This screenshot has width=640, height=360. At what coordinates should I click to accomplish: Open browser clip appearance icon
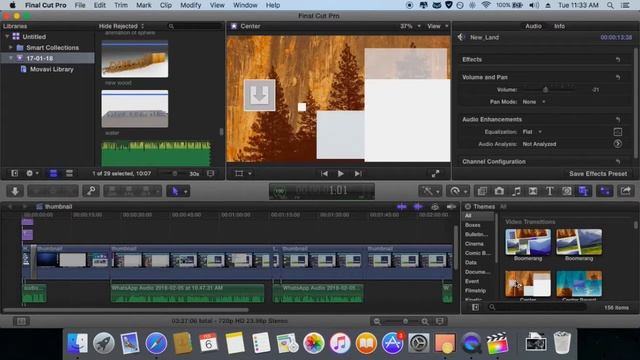[211, 173]
